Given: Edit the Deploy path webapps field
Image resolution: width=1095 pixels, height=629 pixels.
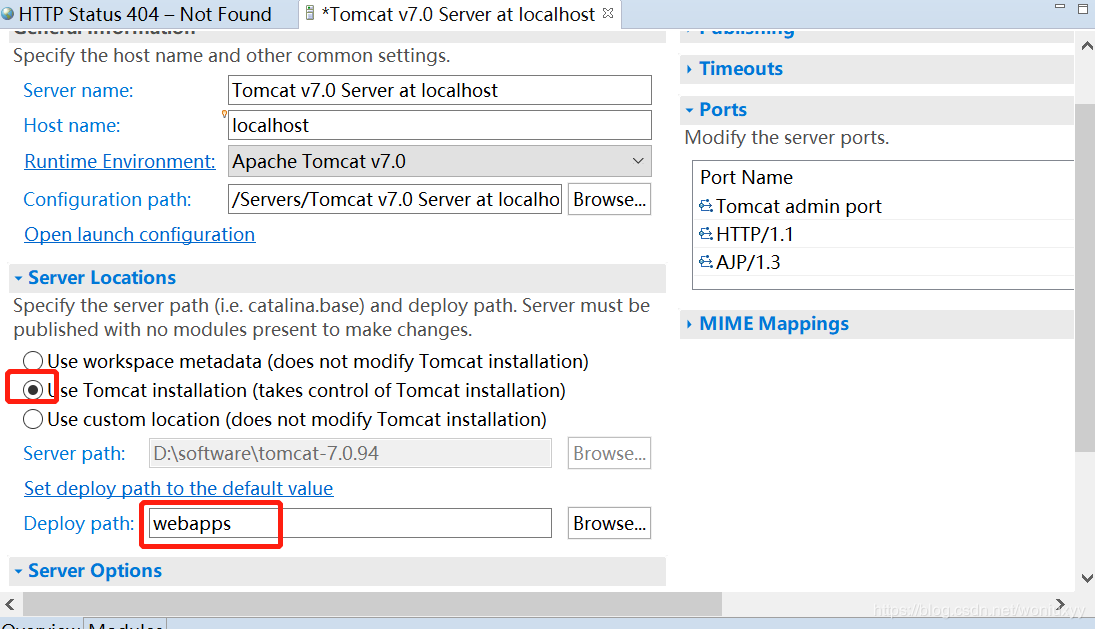Looking at the screenshot, I should pyautogui.click(x=350, y=524).
